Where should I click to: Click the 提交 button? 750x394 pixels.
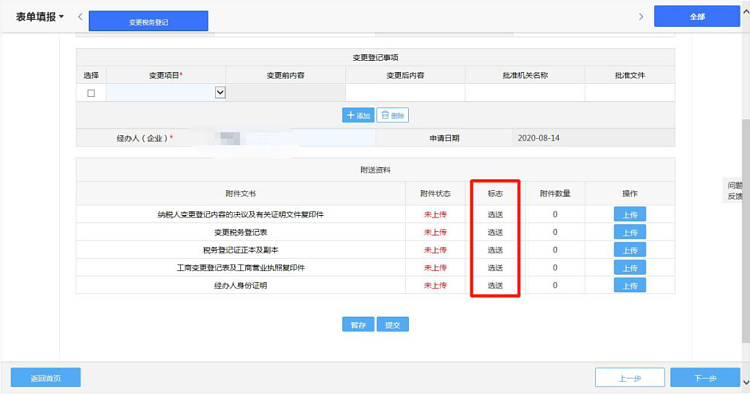click(x=393, y=325)
